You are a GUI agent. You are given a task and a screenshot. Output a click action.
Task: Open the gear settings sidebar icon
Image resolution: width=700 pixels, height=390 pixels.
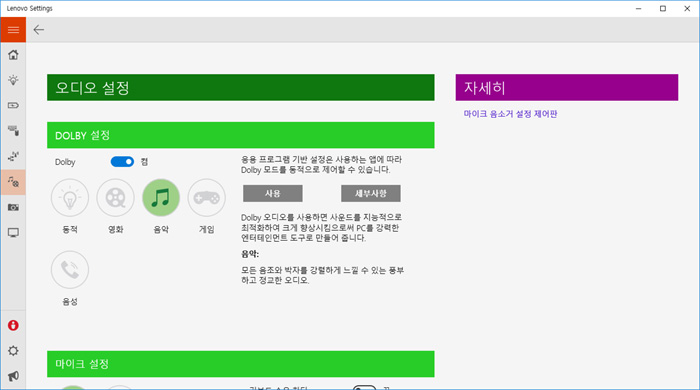tap(13, 351)
